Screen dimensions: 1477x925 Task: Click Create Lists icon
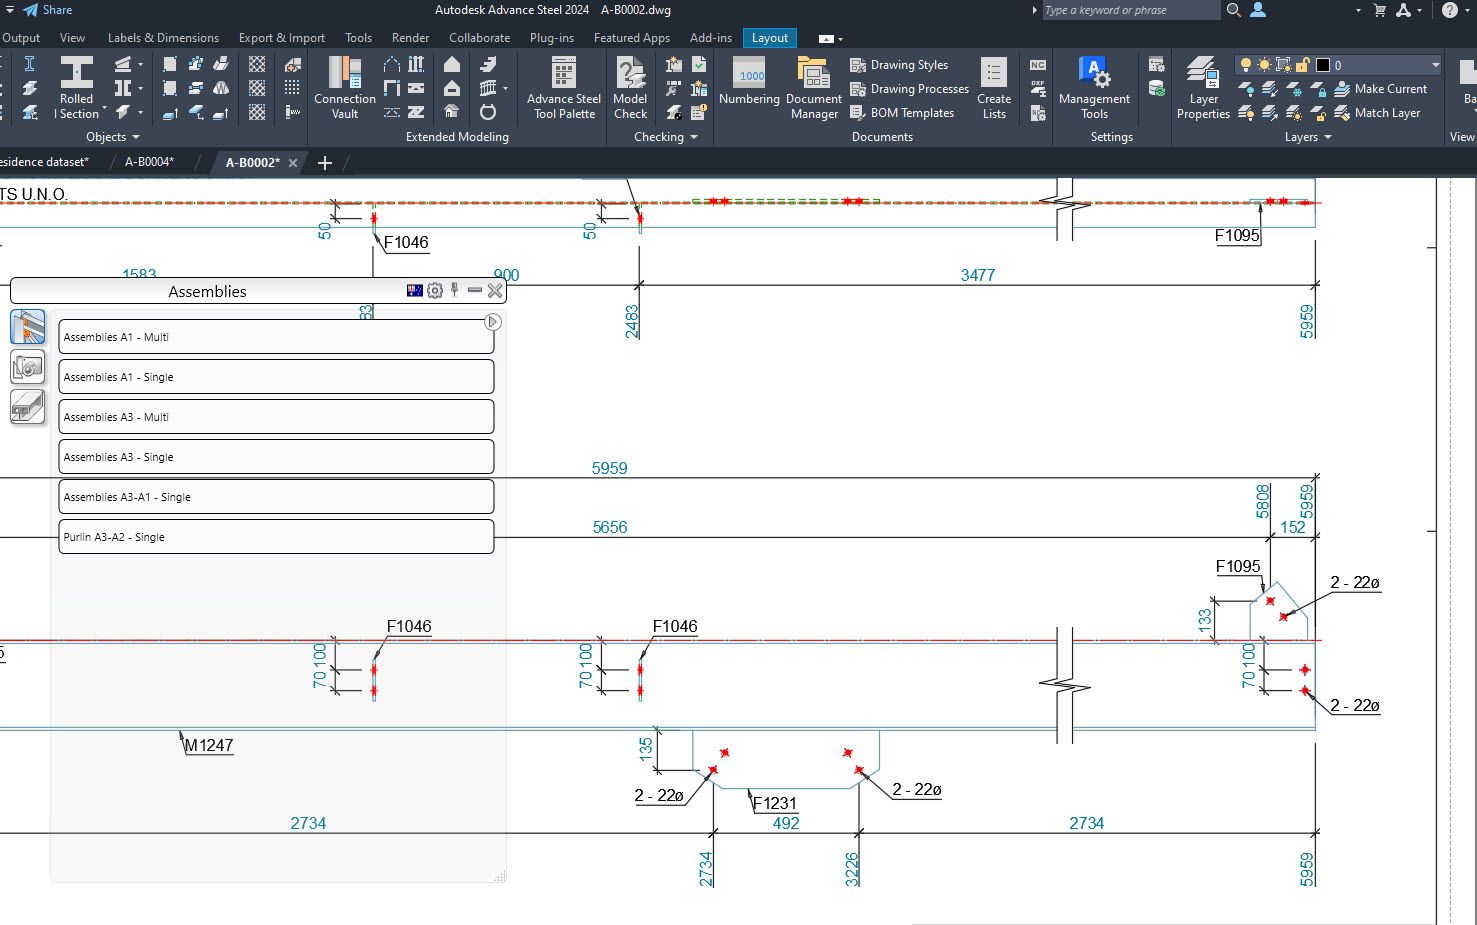[994, 87]
